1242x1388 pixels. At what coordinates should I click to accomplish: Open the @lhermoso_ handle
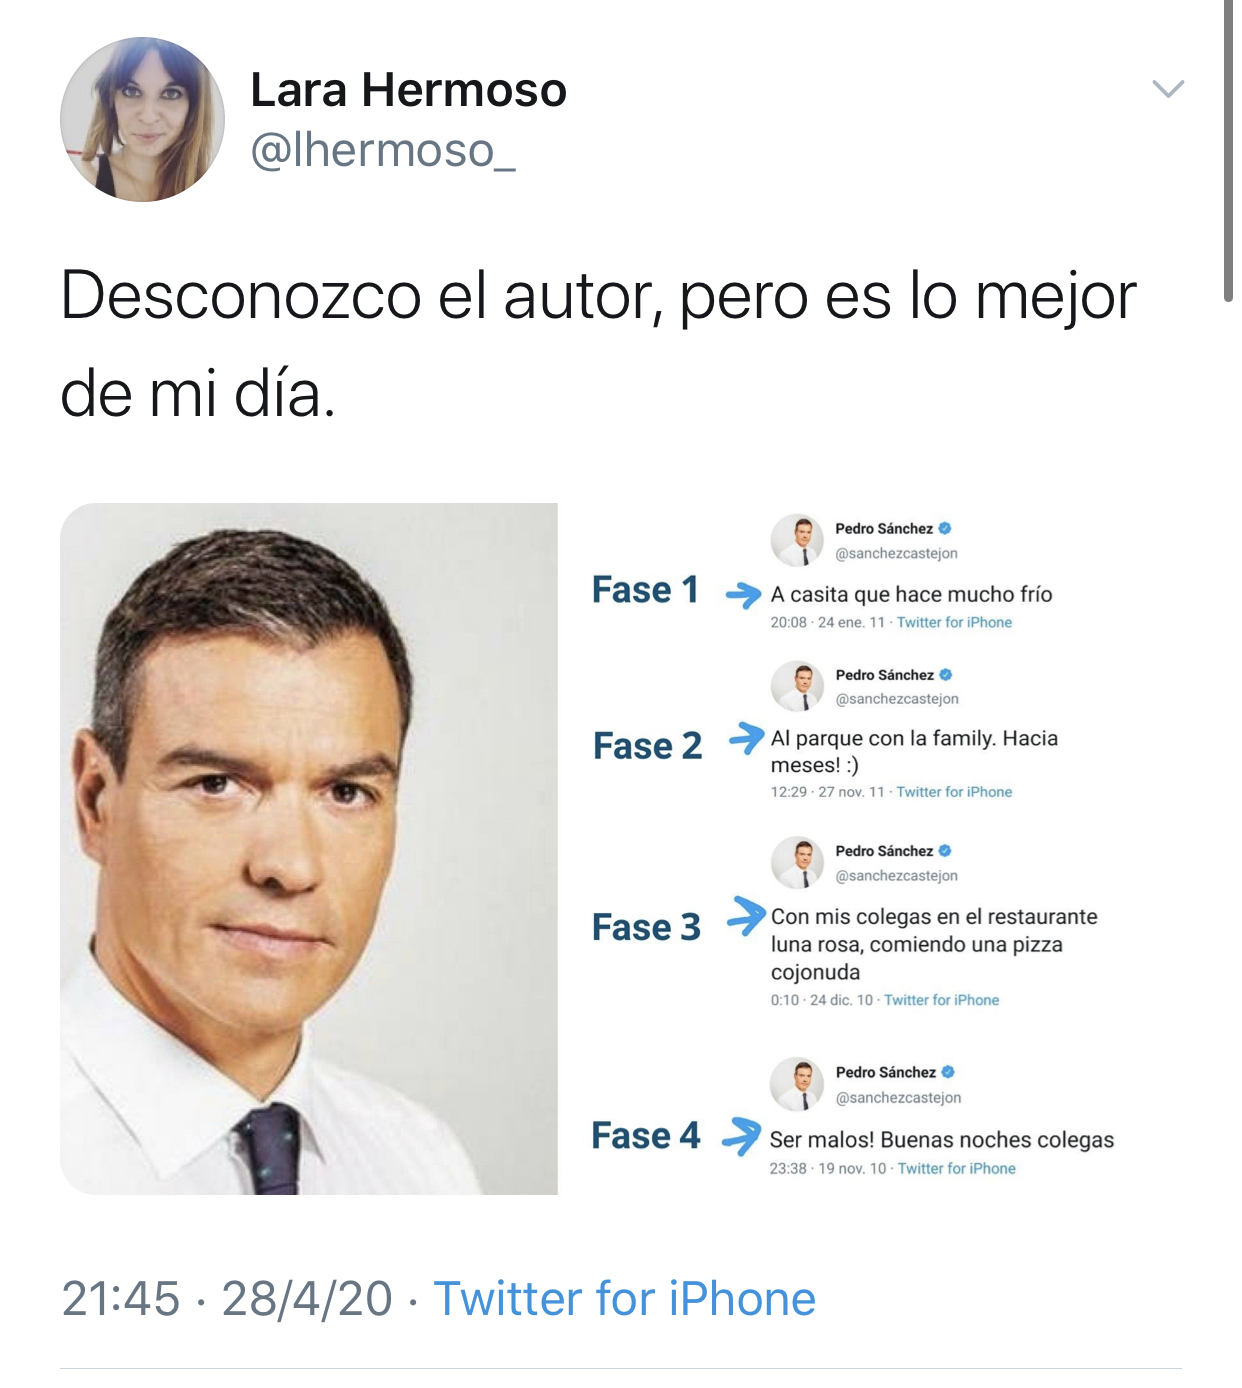click(383, 151)
